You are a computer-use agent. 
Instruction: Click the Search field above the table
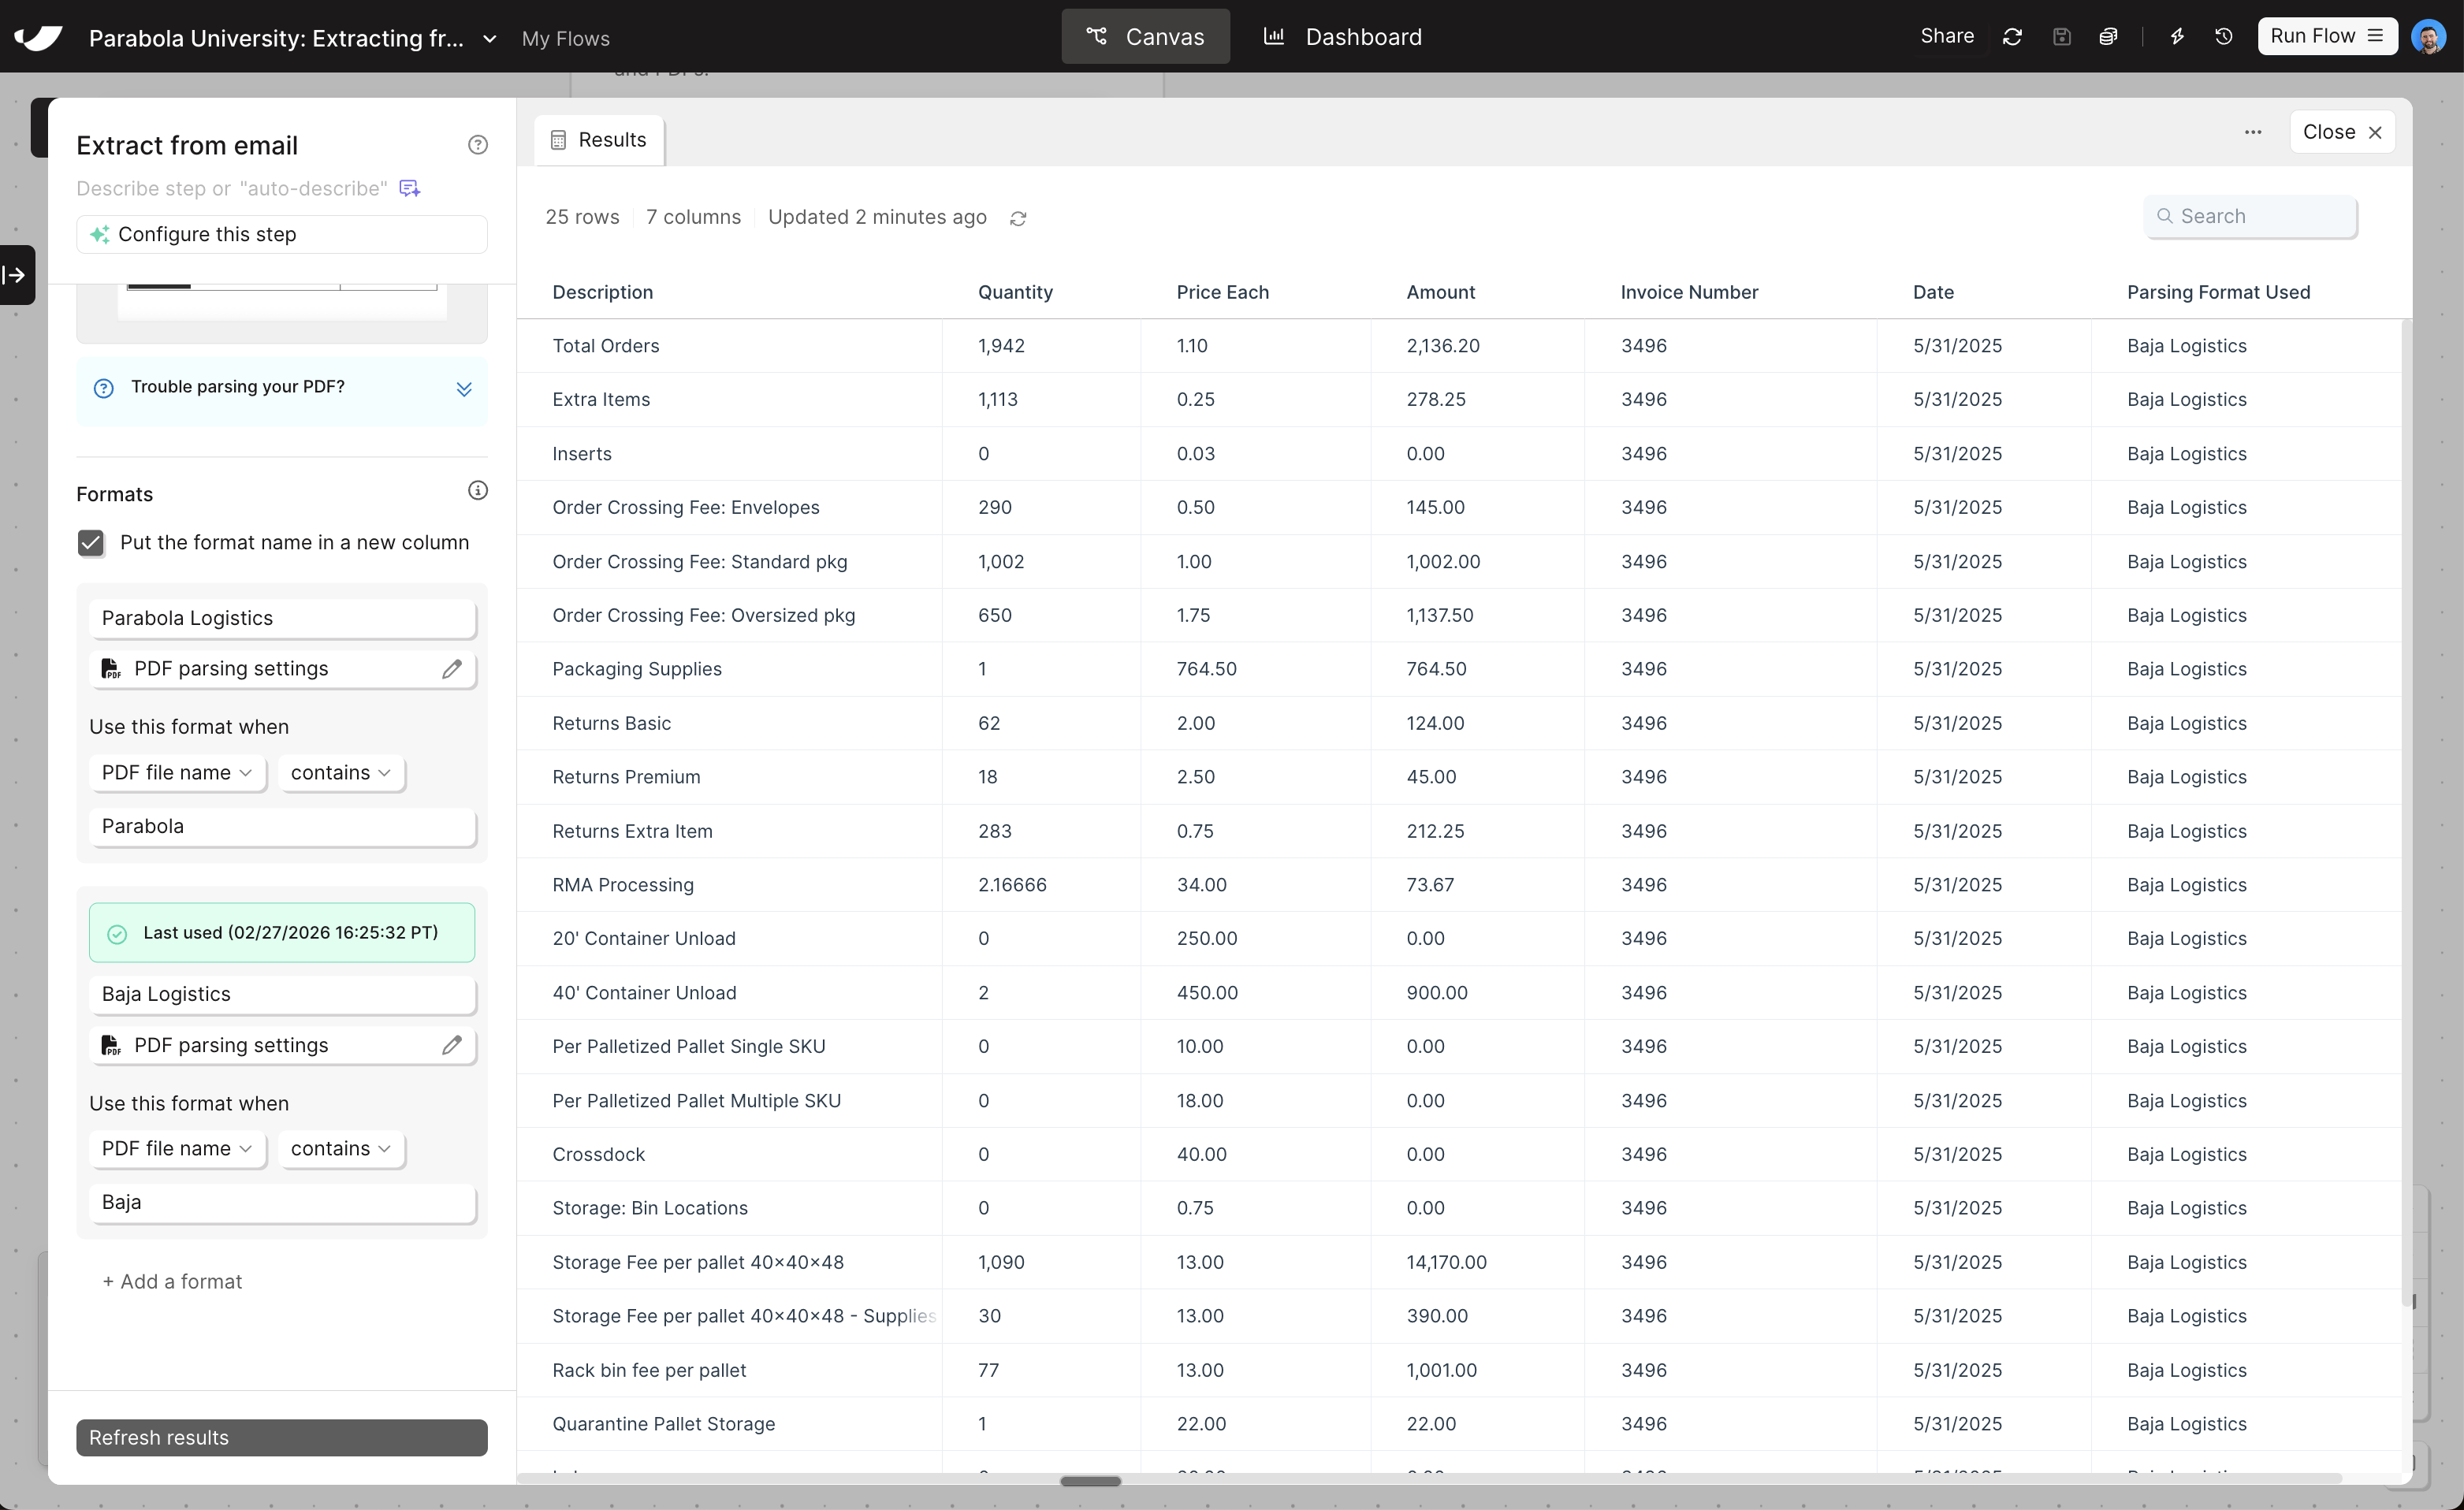(2250, 216)
